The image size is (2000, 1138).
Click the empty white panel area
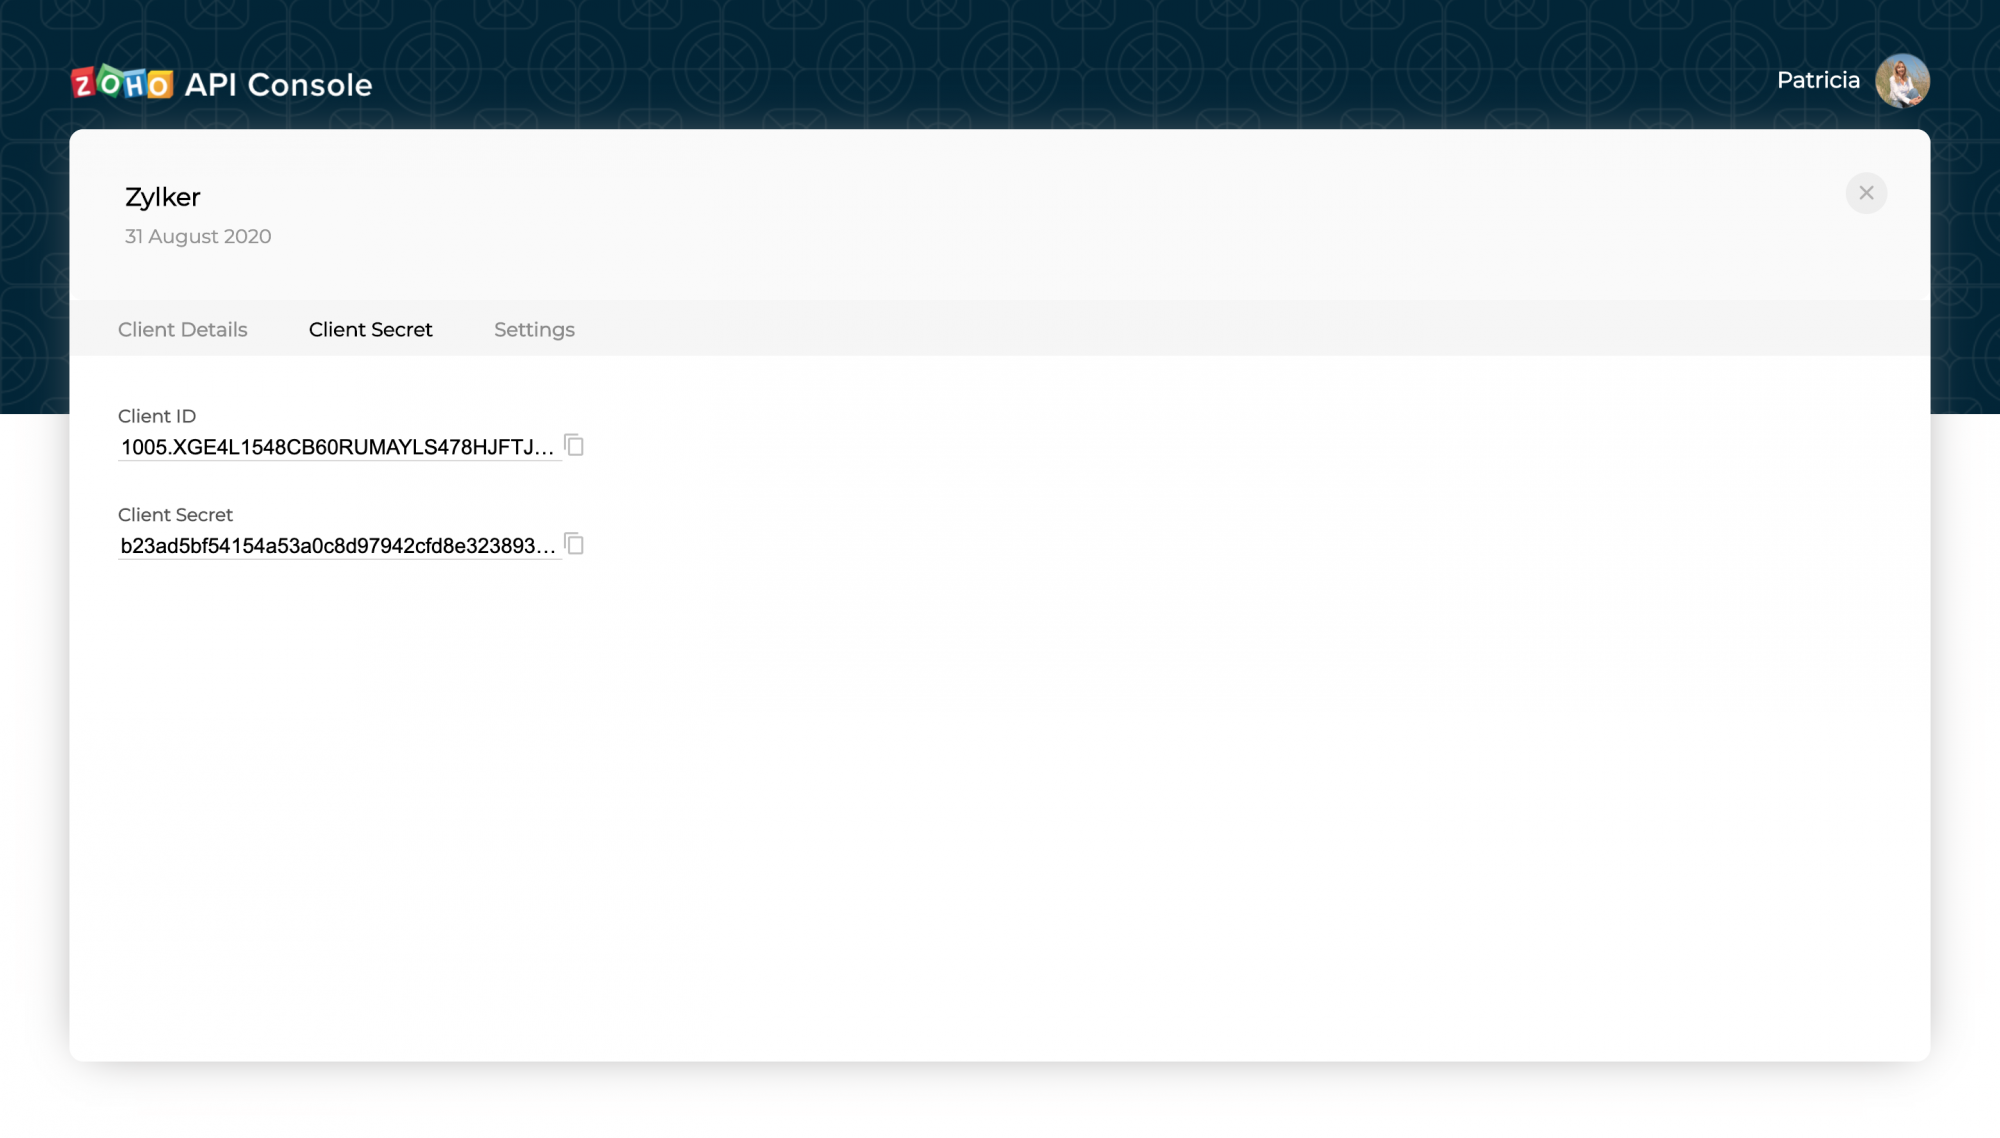click(1000, 800)
